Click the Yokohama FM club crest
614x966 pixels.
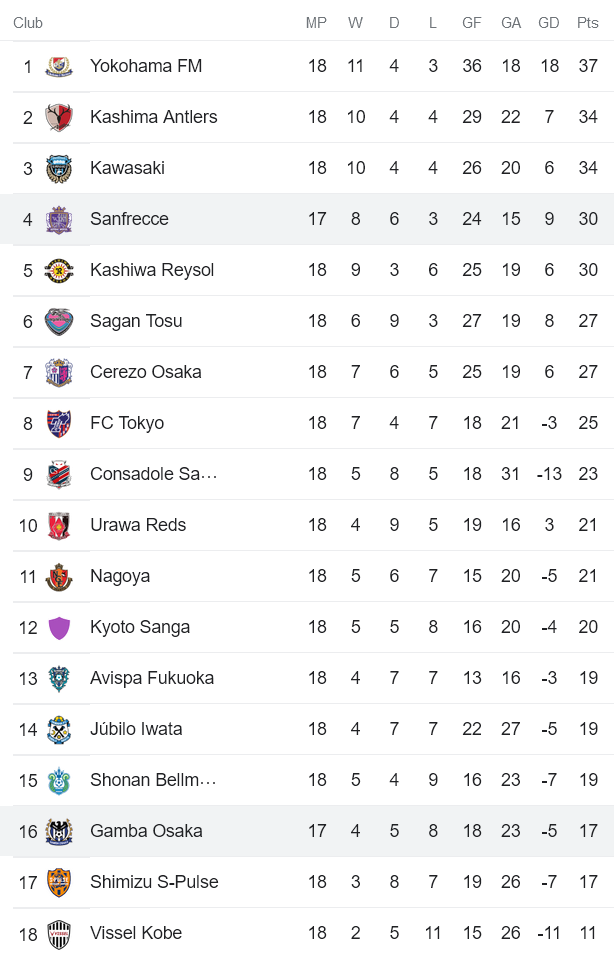58,65
